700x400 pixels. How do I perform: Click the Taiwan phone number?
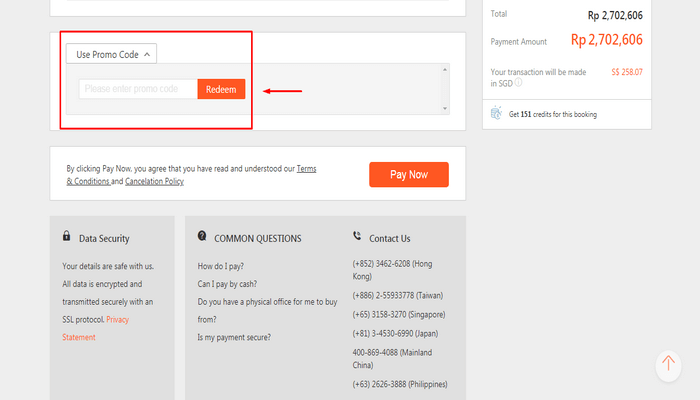click(x=398, y=296)
